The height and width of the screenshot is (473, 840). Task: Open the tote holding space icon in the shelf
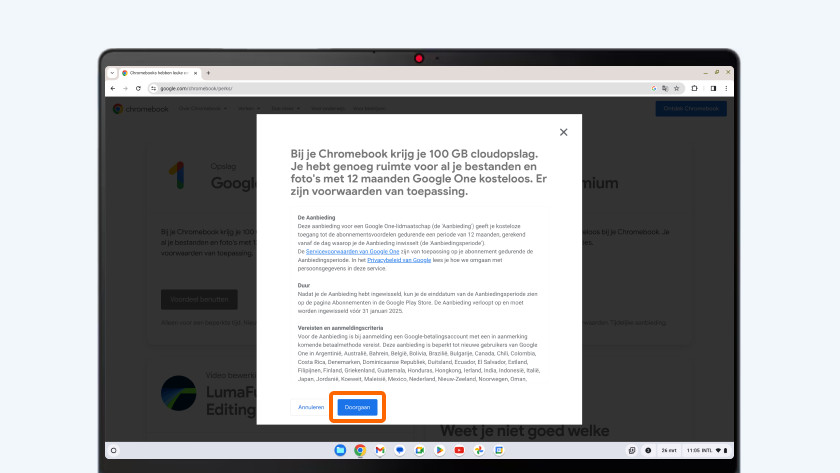click(x=632, y=451)
